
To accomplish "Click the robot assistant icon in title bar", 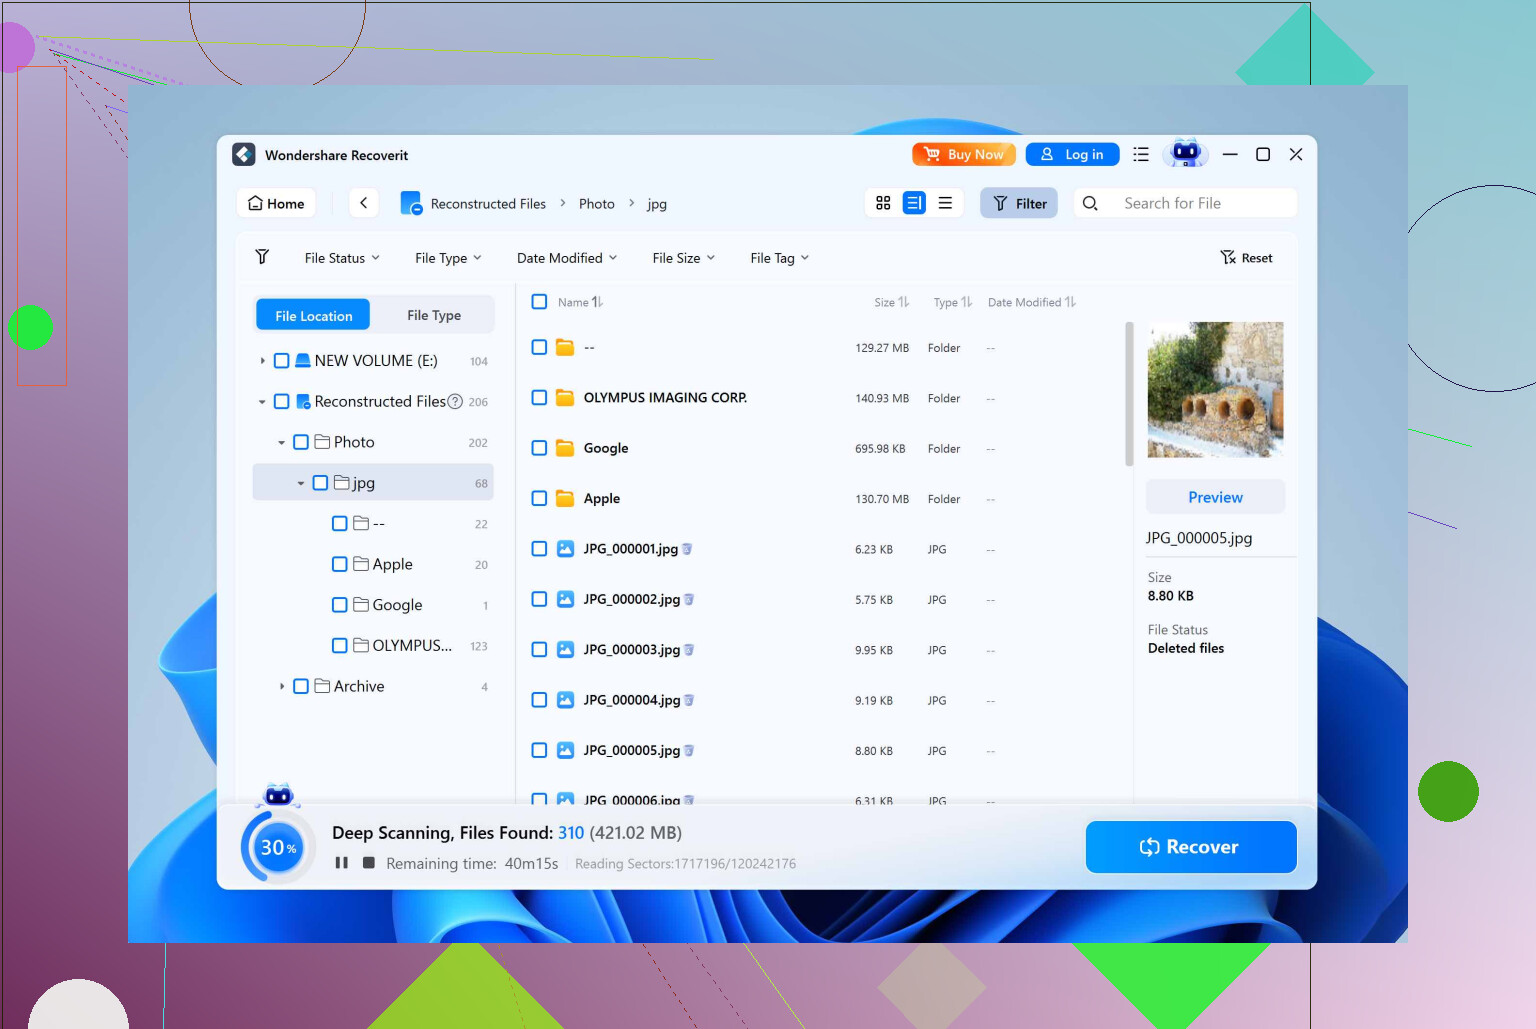I will [x=1186, y=153].
